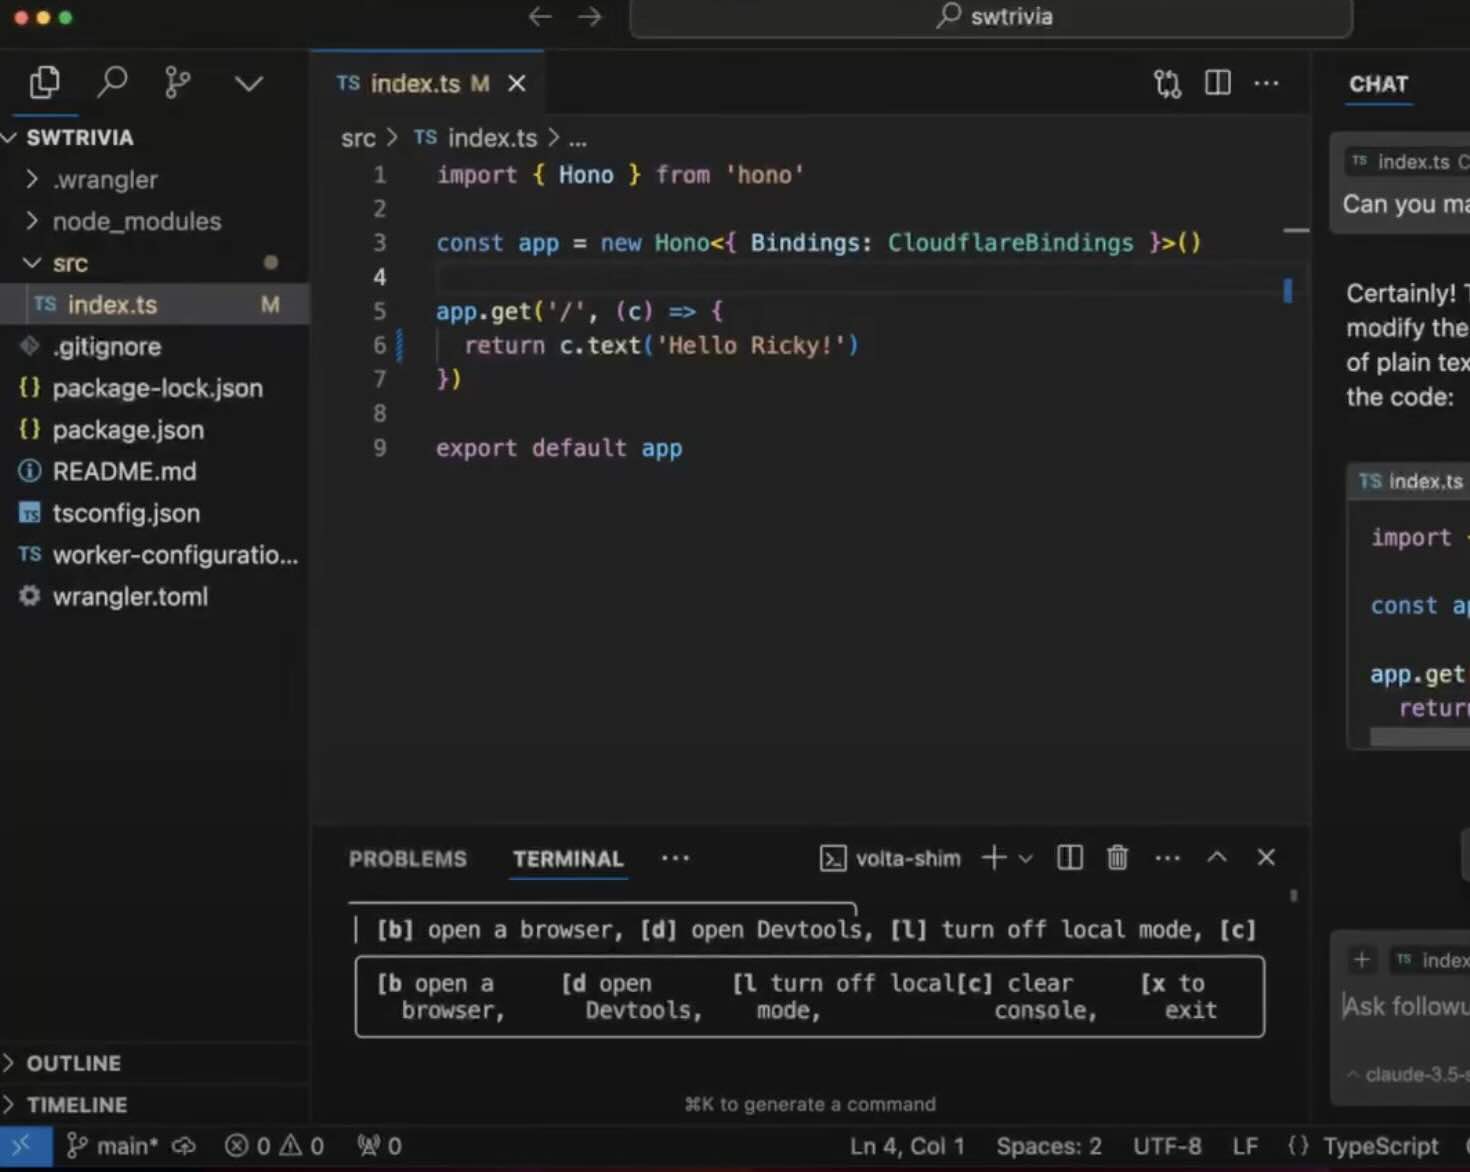
Task: Open package-lock.json file
Action: [158, 388]
